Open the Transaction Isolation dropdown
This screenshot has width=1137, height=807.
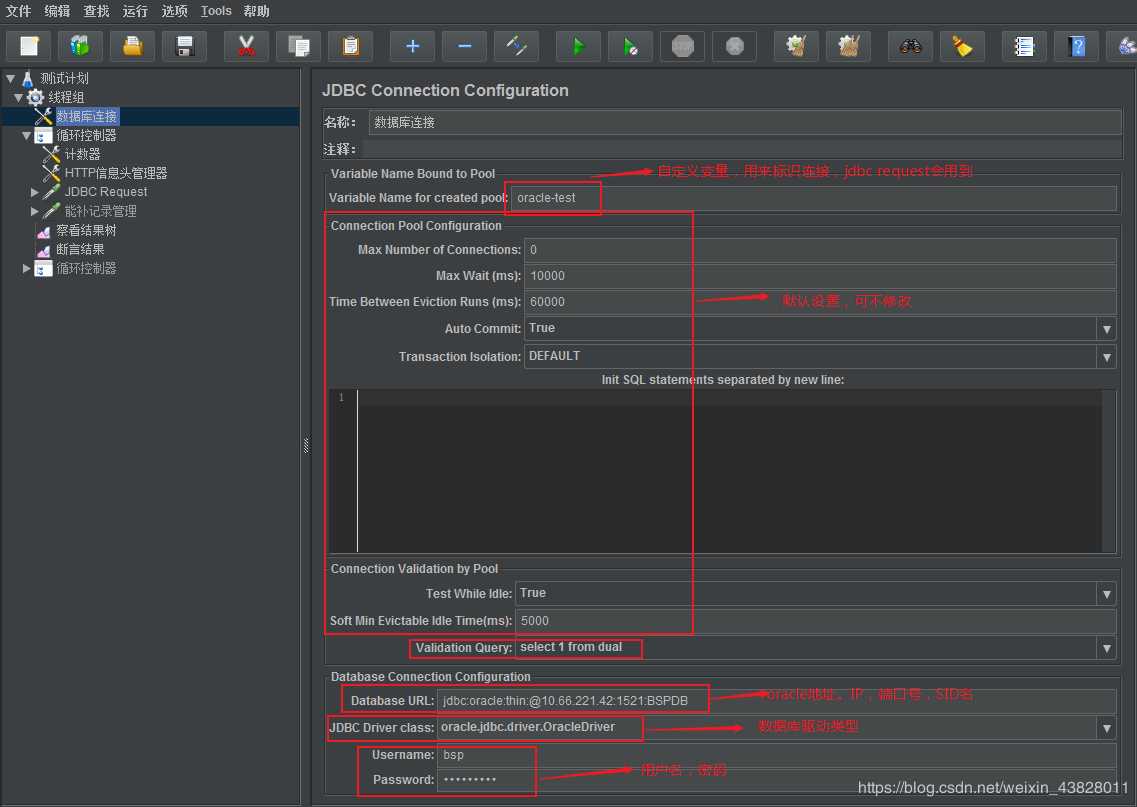pos(1107,357)
